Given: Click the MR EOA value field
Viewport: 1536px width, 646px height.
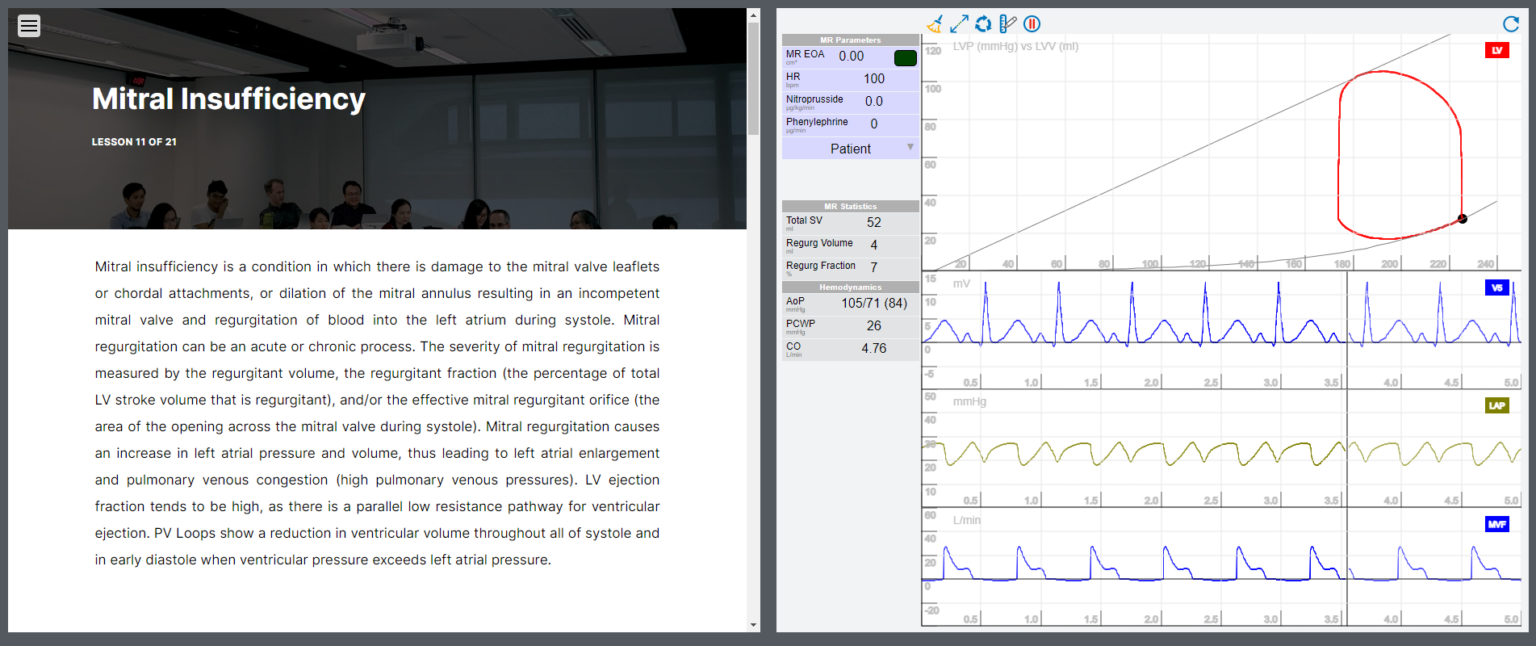Looking at the screenshot, I should coord(851,57).
